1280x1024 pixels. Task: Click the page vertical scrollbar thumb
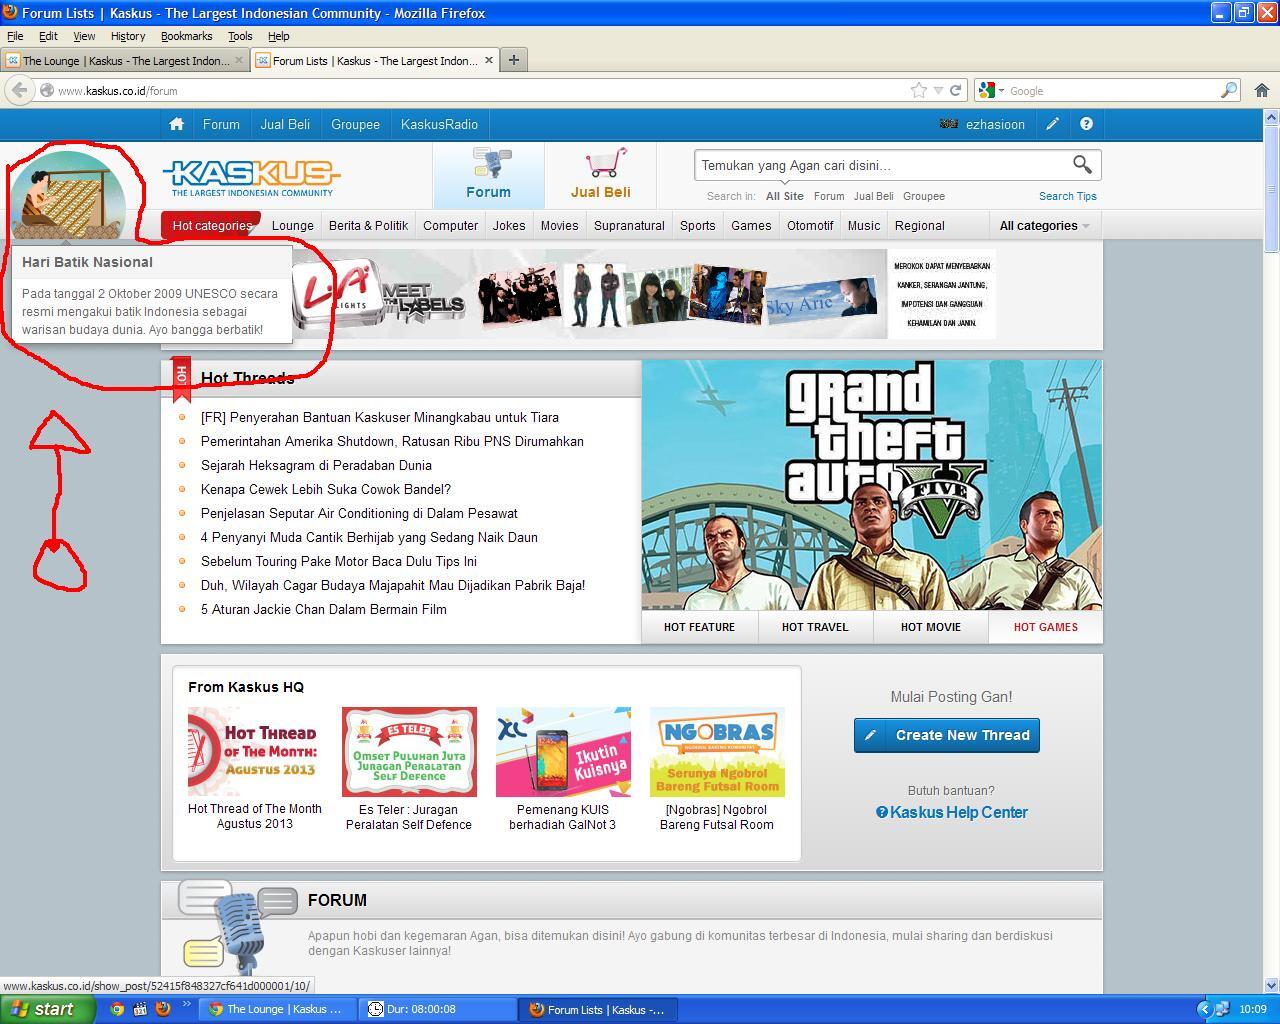[1271, 190]
